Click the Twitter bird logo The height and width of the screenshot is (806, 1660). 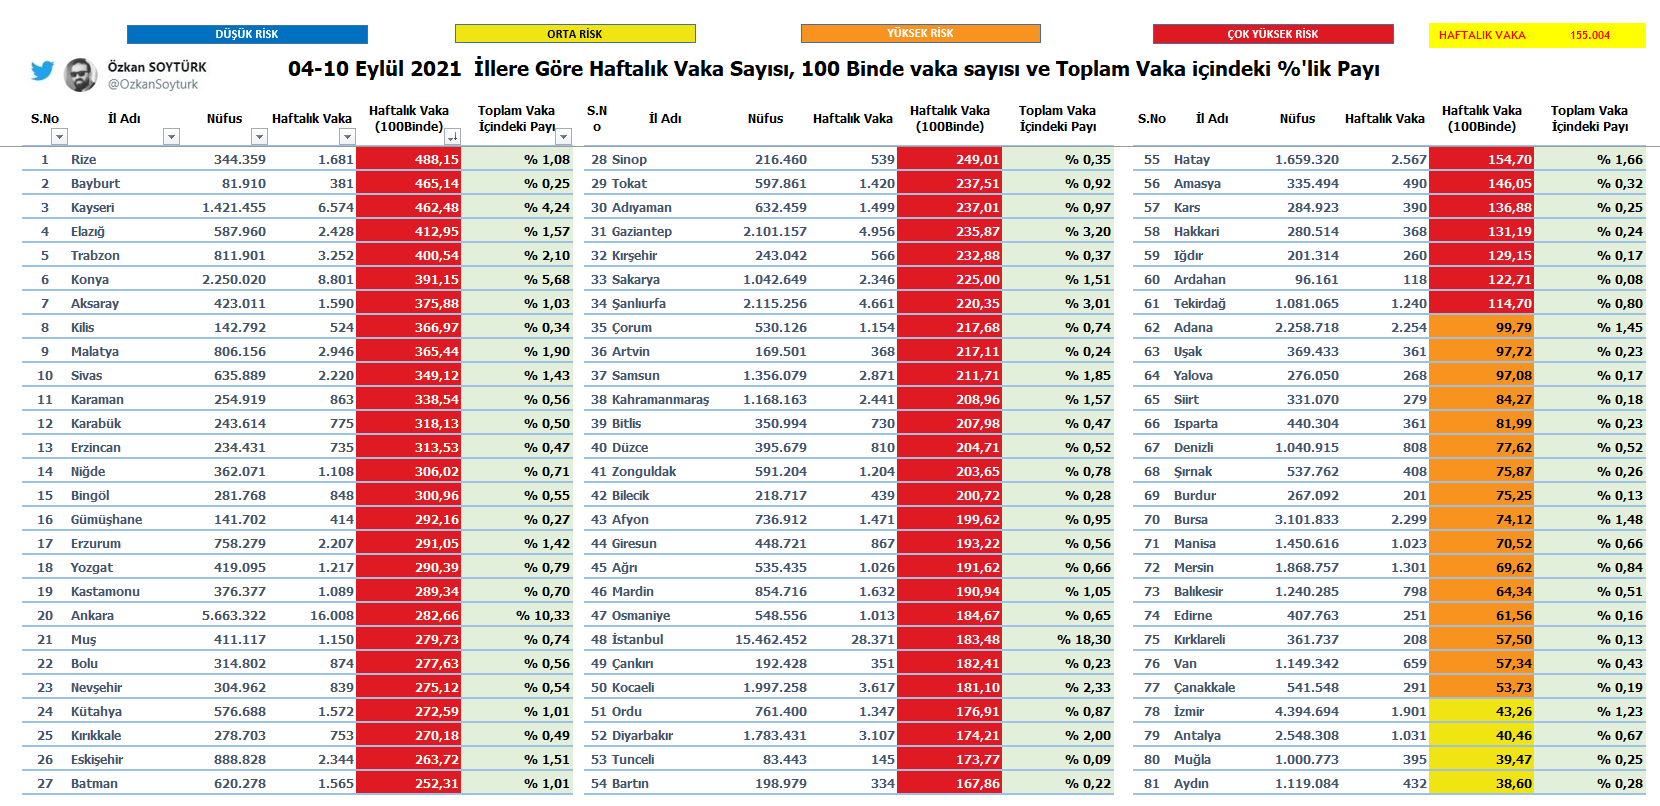point(42,71)
